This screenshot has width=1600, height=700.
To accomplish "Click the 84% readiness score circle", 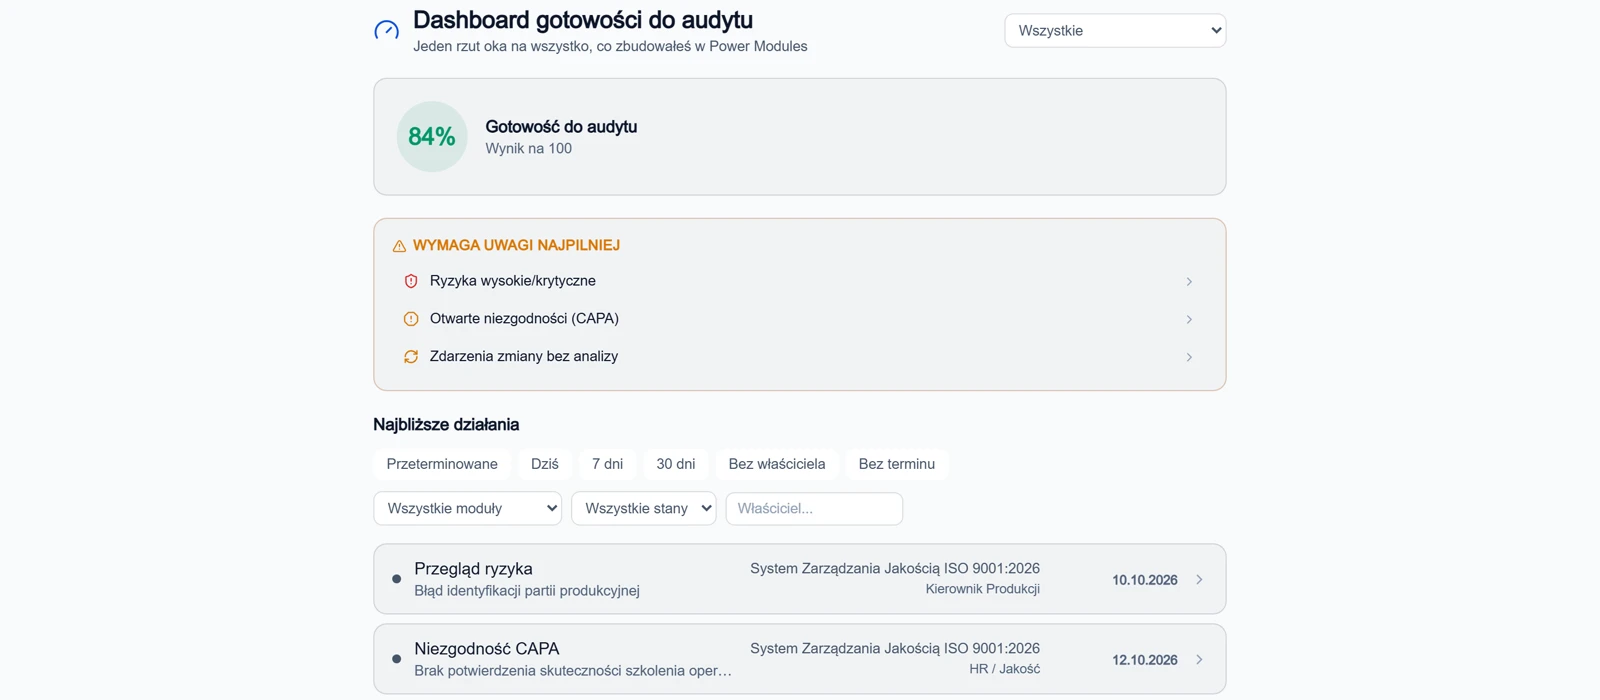I will tap(432, 137).
